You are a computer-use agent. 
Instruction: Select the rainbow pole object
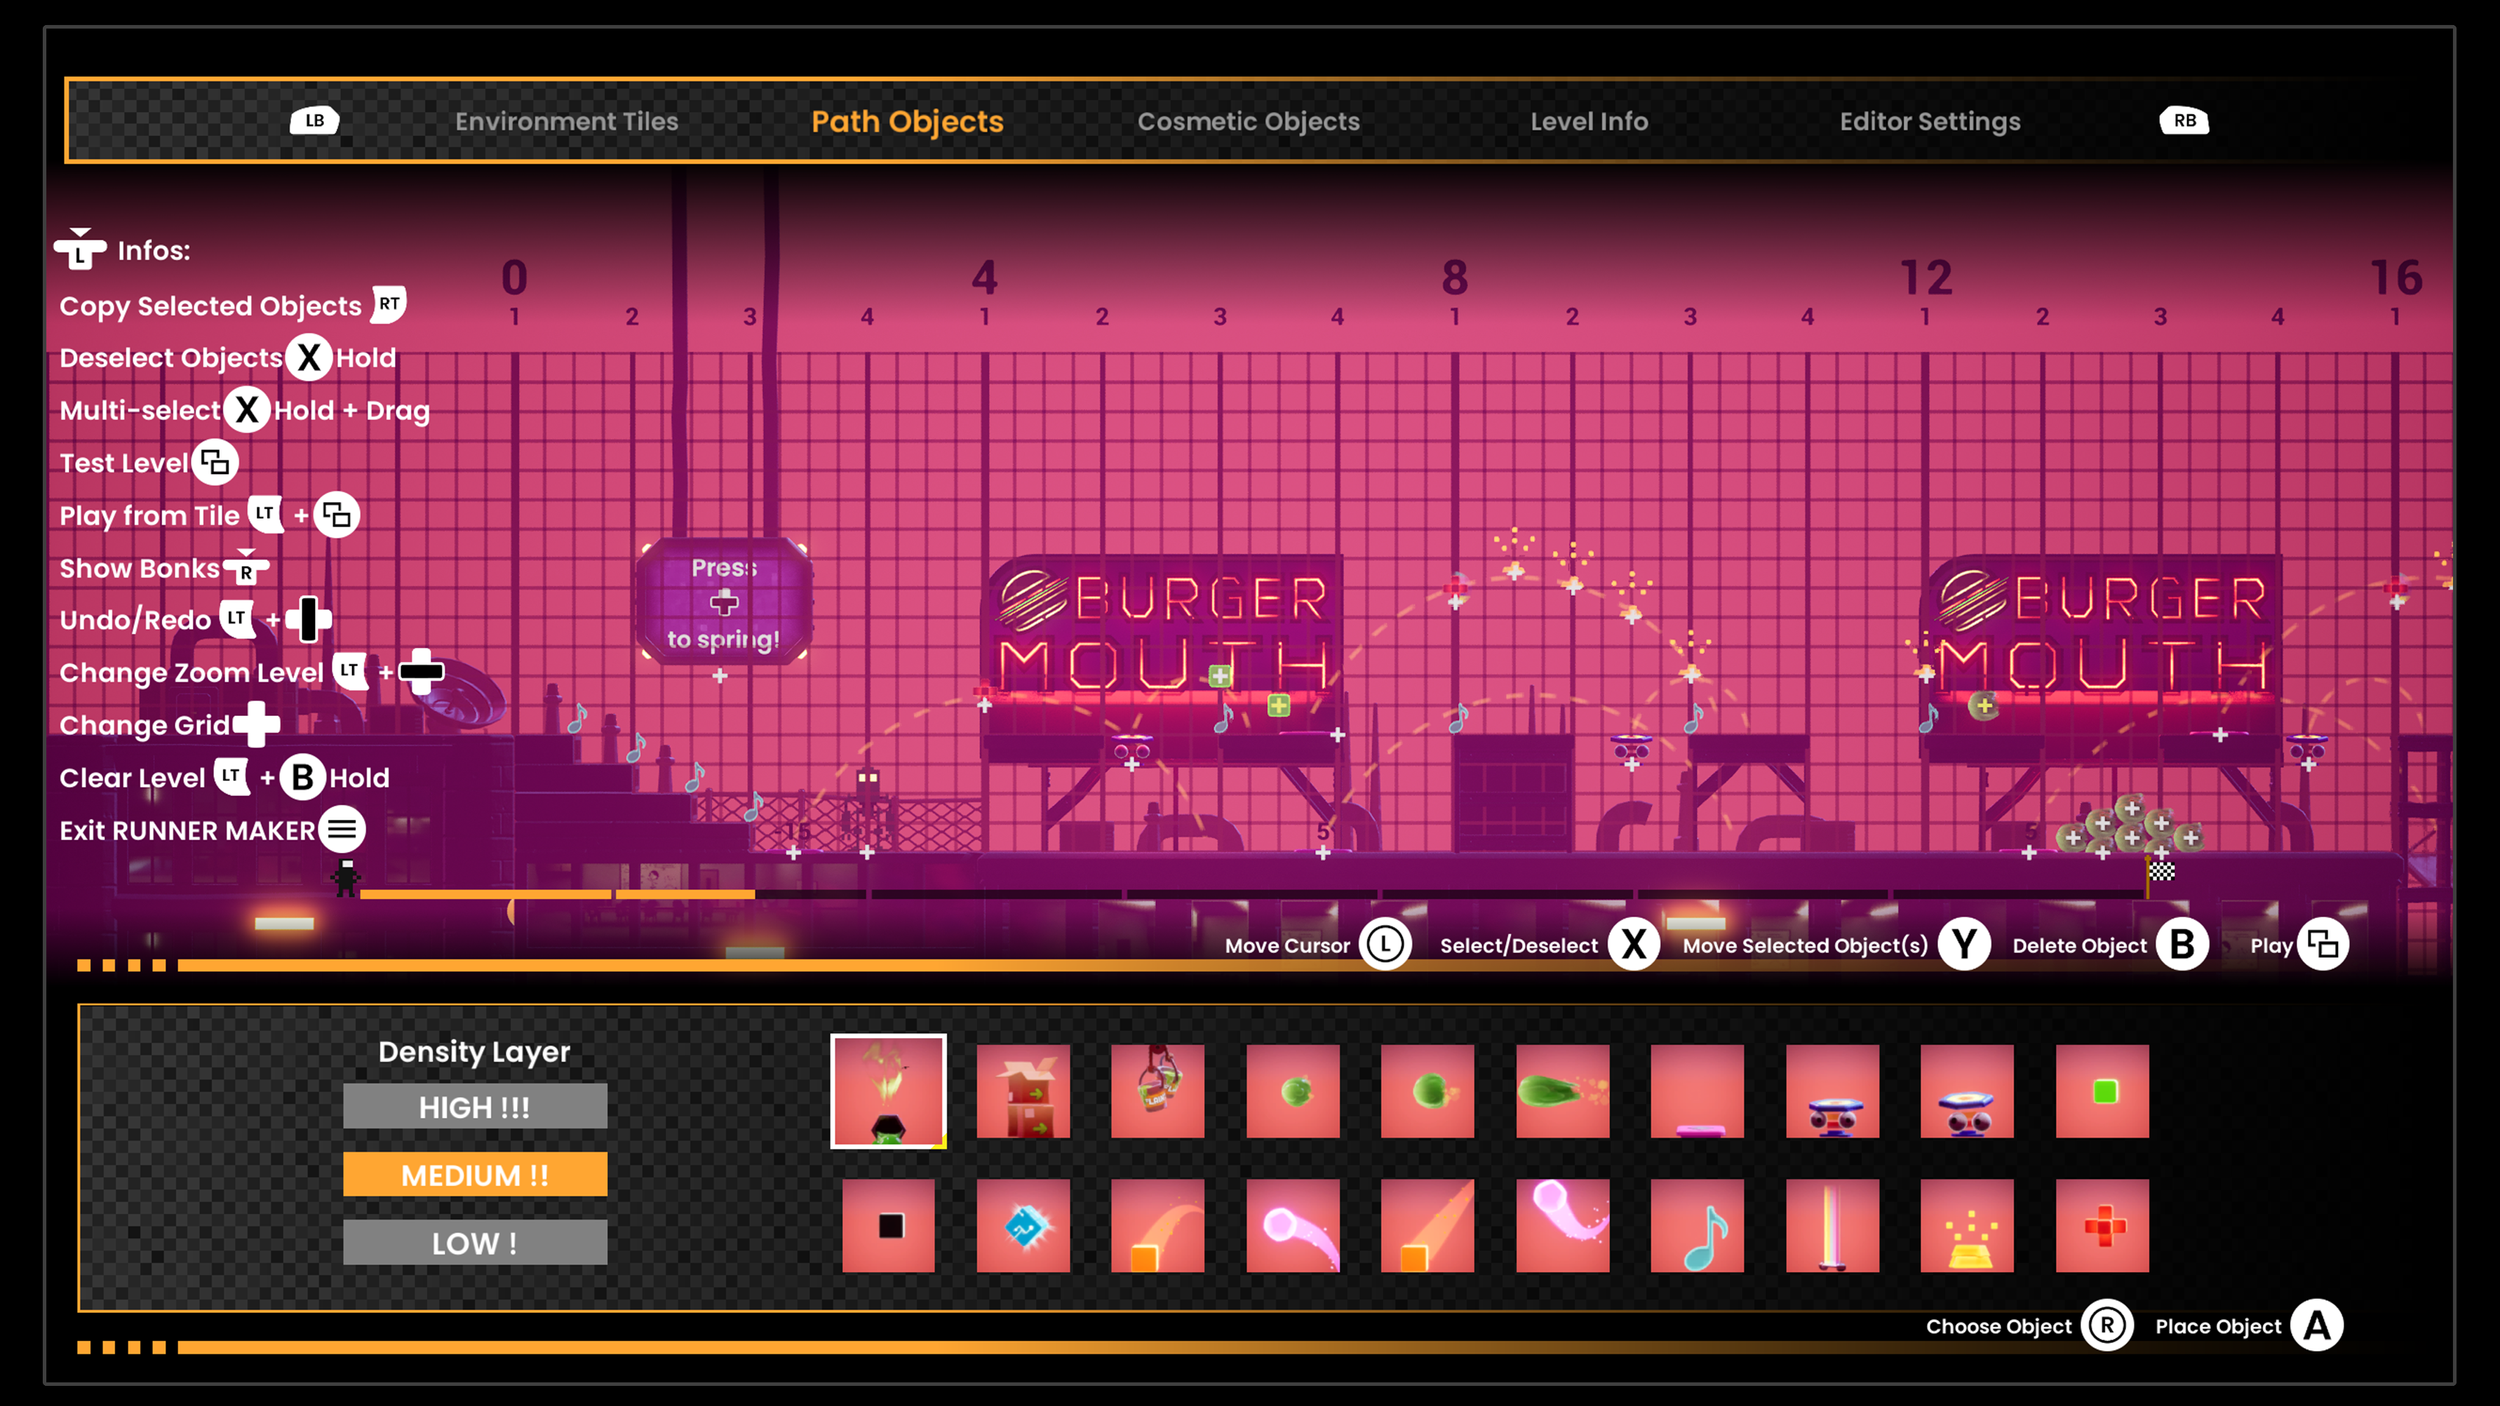(x=1832, y=1225)
